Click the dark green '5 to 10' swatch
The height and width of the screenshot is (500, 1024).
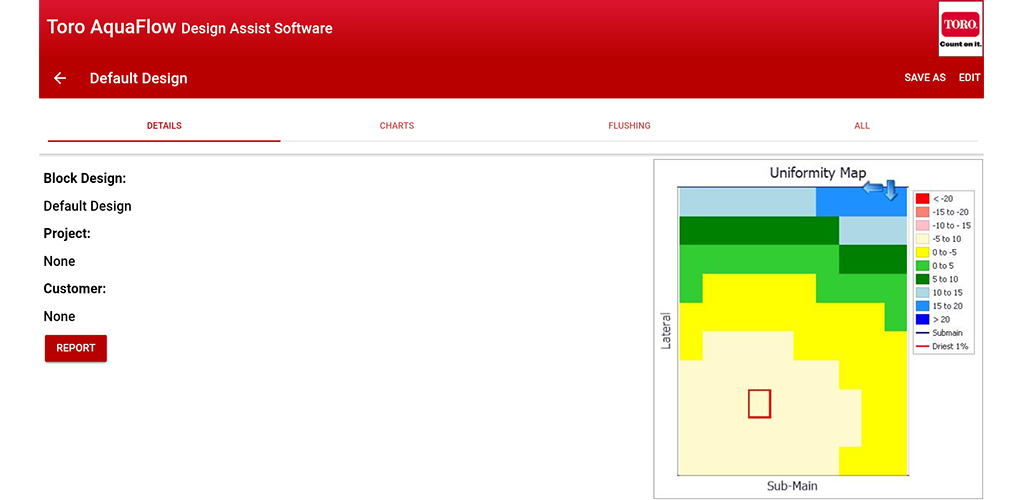[x=922, y=279]
